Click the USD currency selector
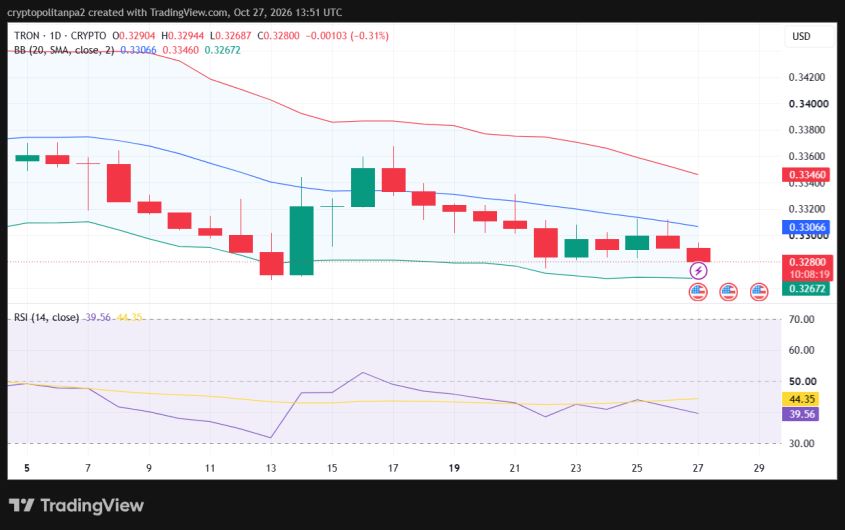 point(801,36)
